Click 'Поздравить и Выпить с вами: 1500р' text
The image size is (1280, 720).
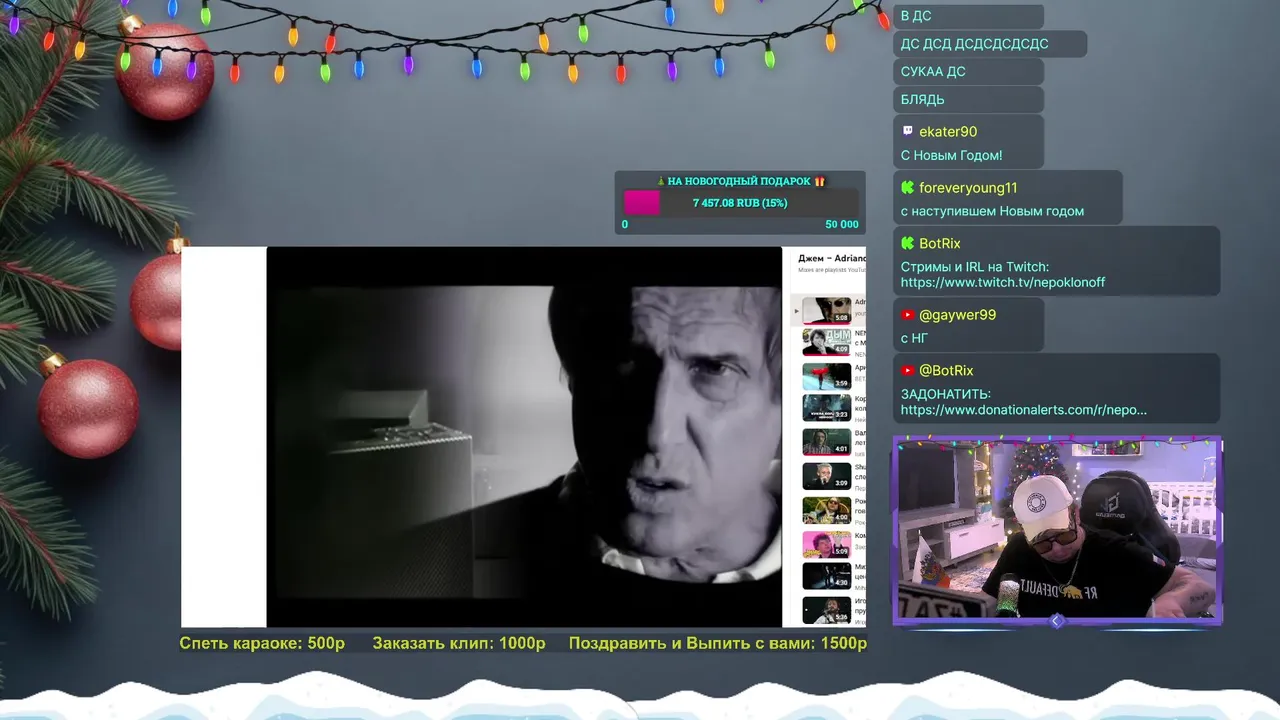tap(718, 643)
